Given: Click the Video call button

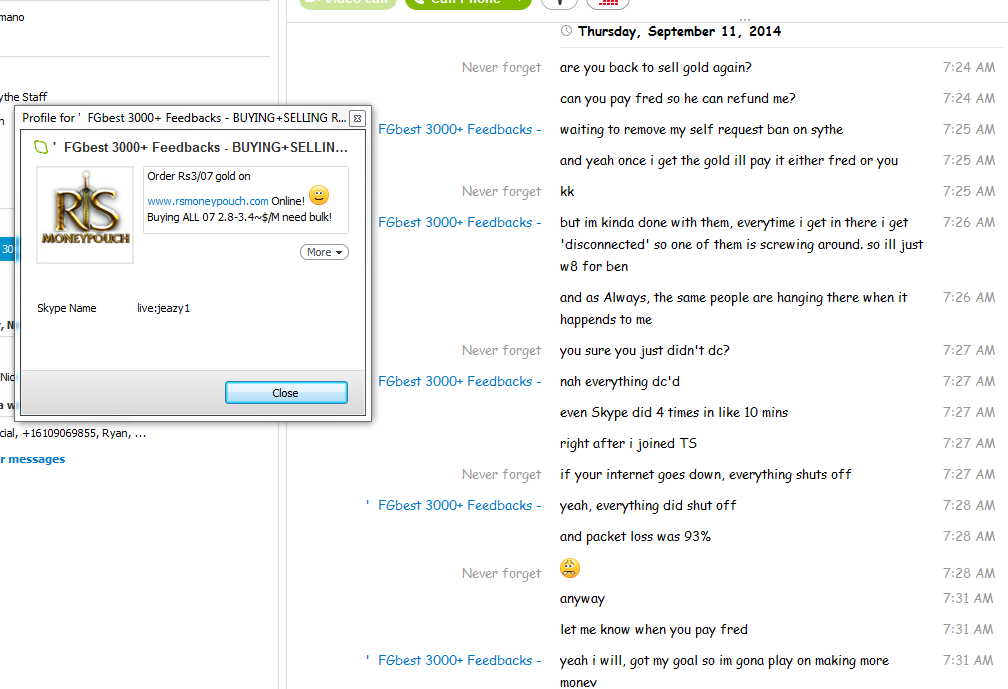Looking at the screenshot, I should (x=348, y=3).
